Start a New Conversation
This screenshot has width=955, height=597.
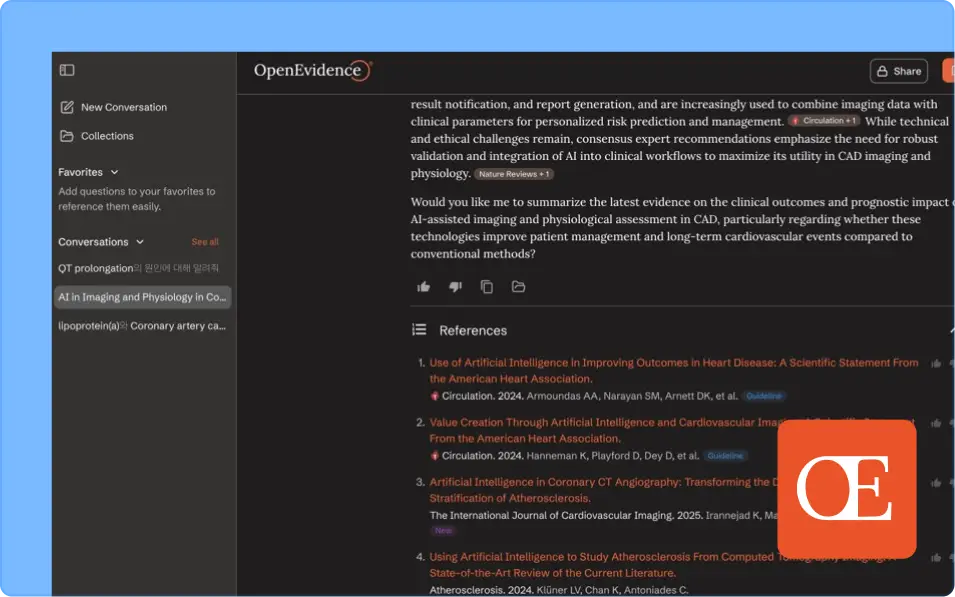(x=113, y=107)
